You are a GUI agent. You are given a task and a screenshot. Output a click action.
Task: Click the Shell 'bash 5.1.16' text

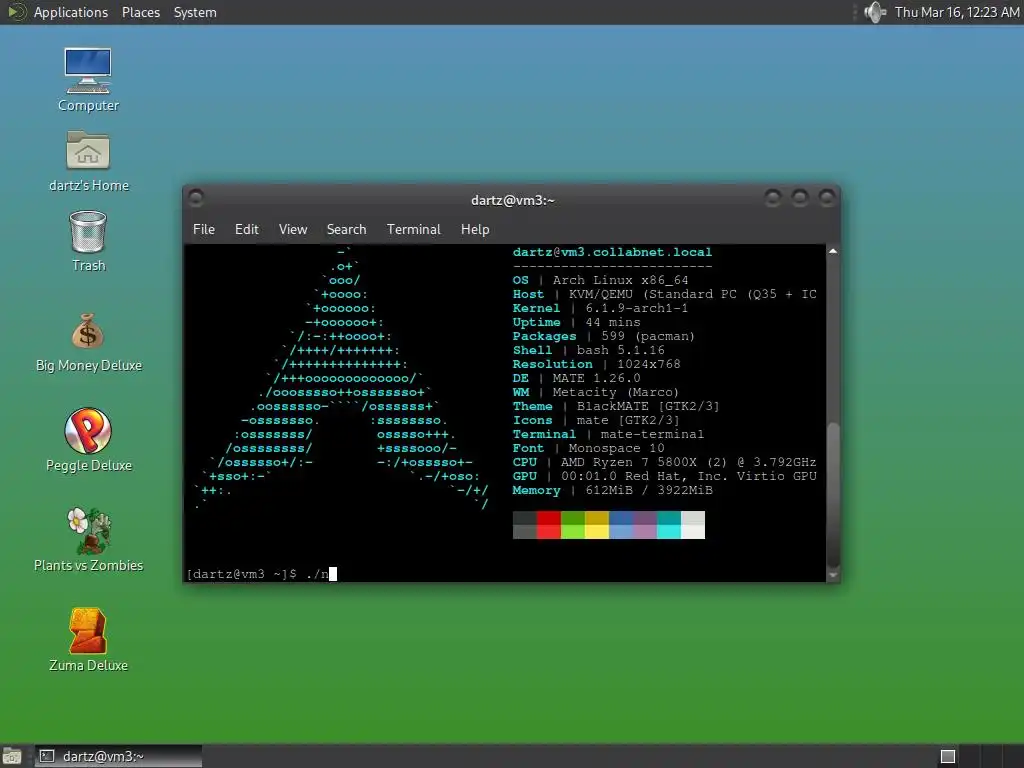(620, 350)
